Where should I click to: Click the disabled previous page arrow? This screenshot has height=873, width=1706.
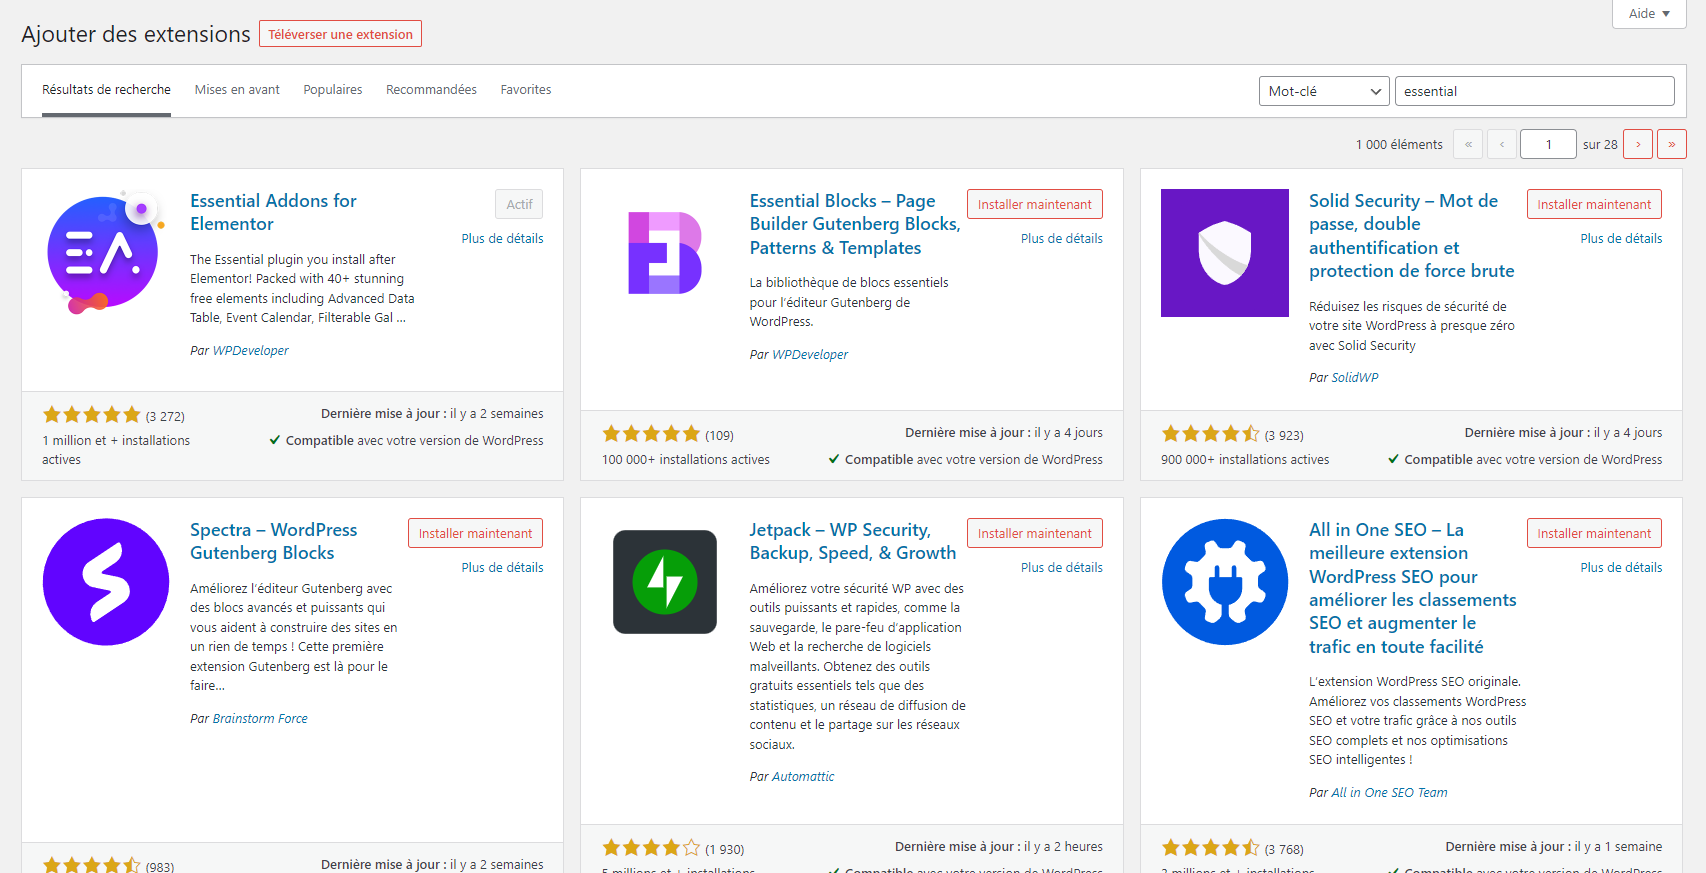1502,144
